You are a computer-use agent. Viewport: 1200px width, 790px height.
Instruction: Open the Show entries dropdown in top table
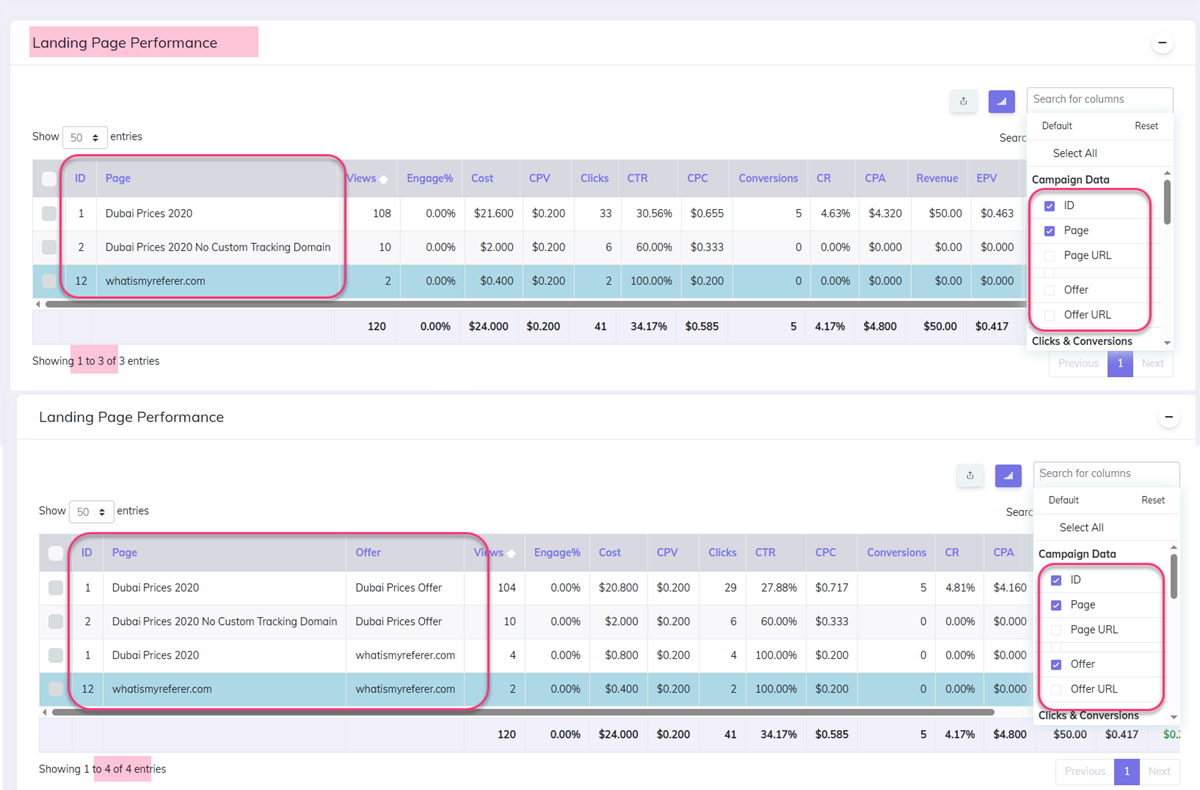tap(84, 137)
